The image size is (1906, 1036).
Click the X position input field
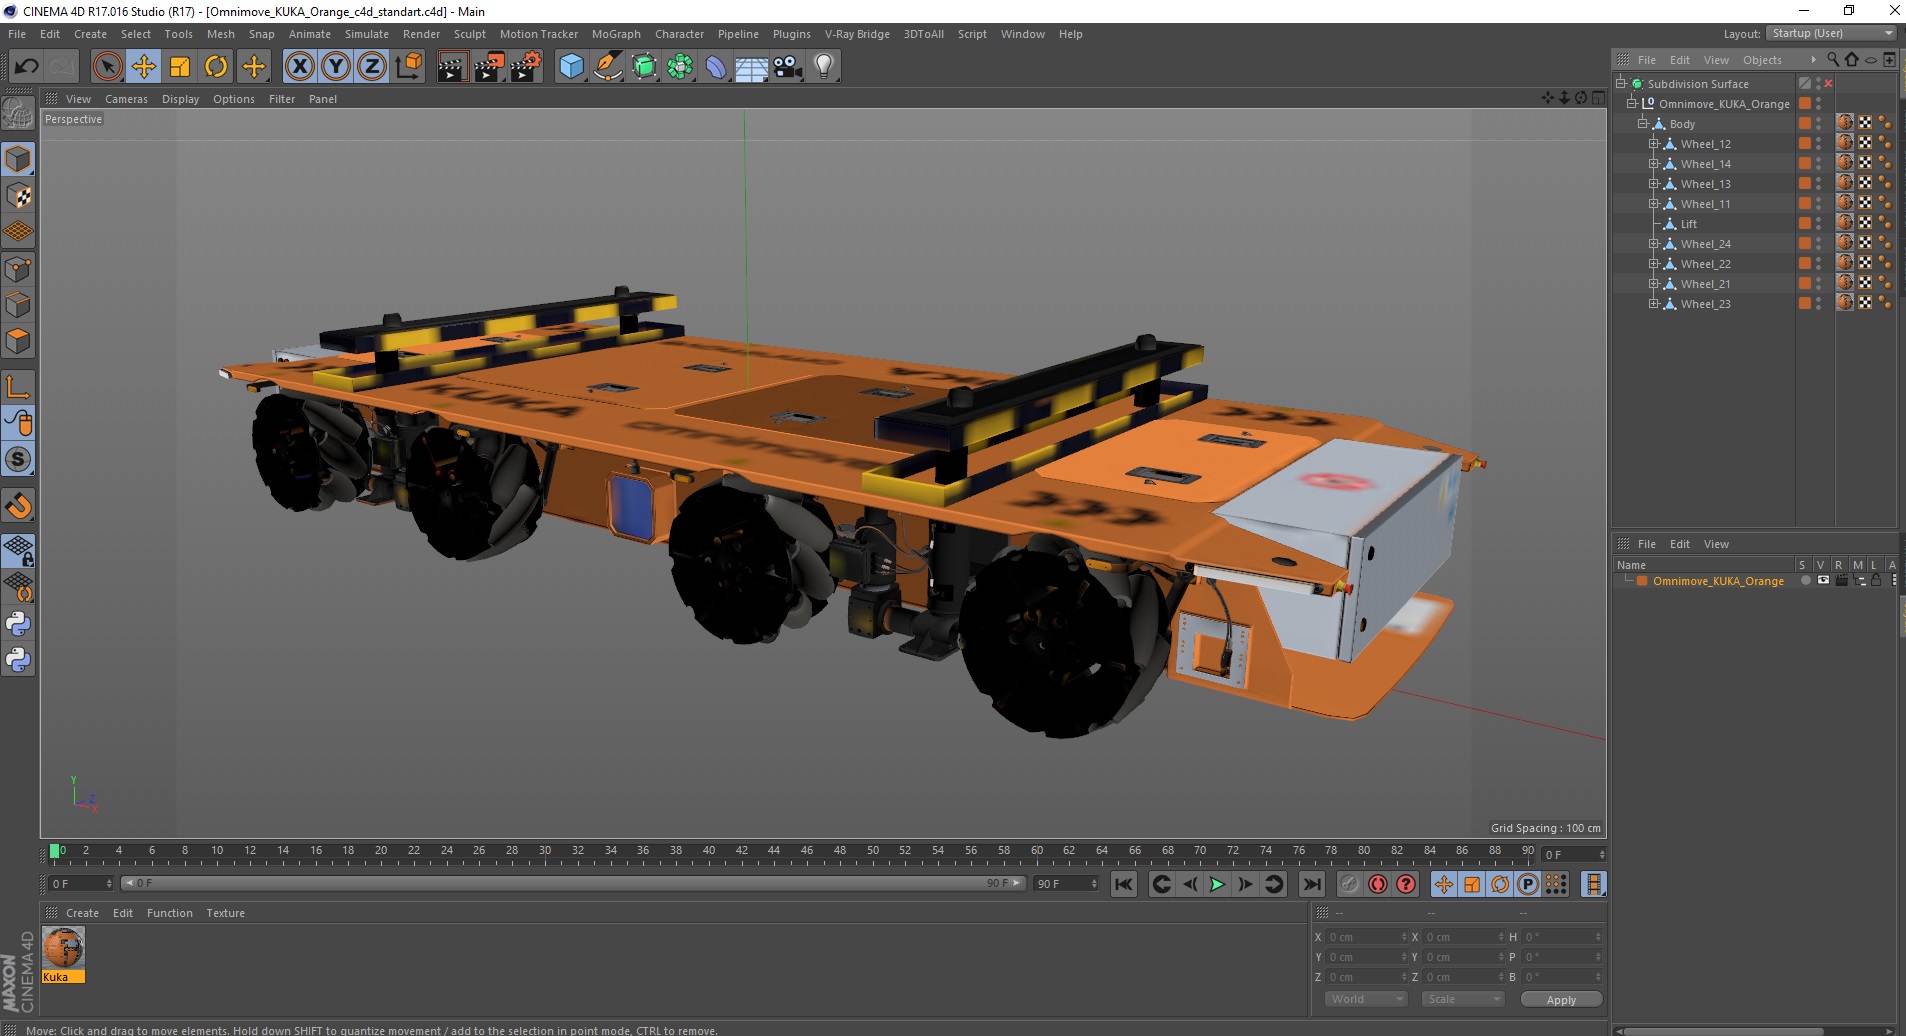point(1365,937)
